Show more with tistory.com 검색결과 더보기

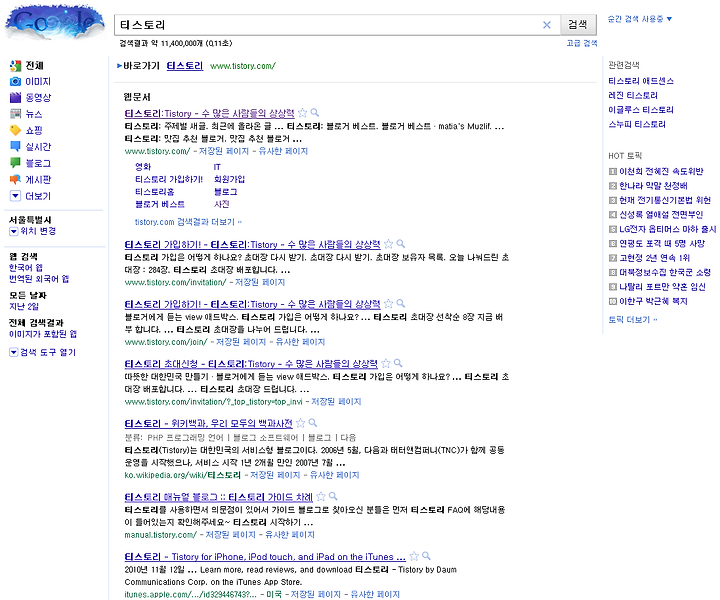click(188, 222)
